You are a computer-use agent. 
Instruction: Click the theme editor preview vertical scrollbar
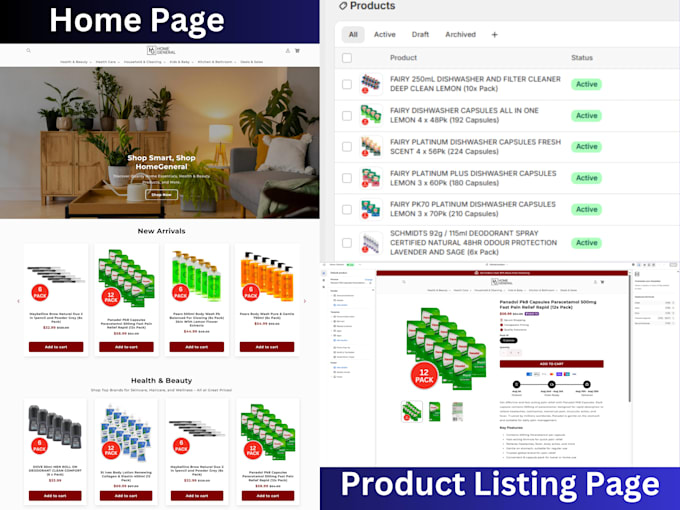(x=630, y=338)
